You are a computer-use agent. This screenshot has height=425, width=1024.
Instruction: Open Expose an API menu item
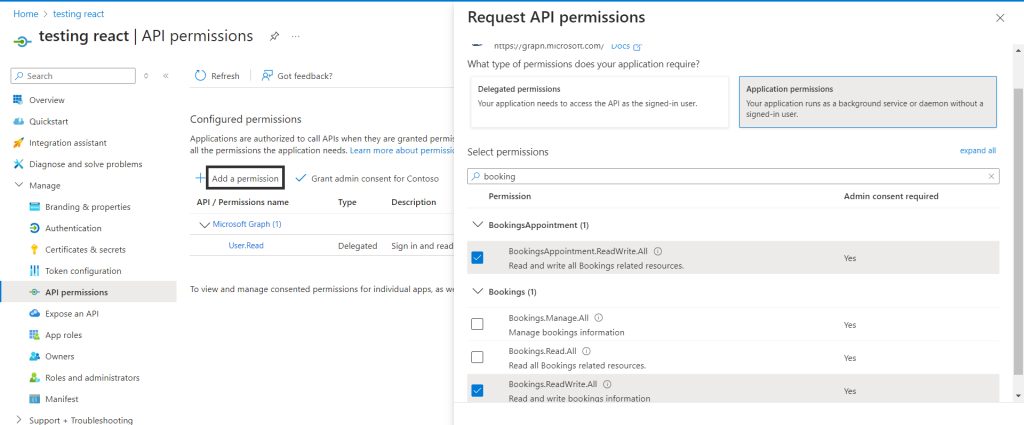[72, 313]
